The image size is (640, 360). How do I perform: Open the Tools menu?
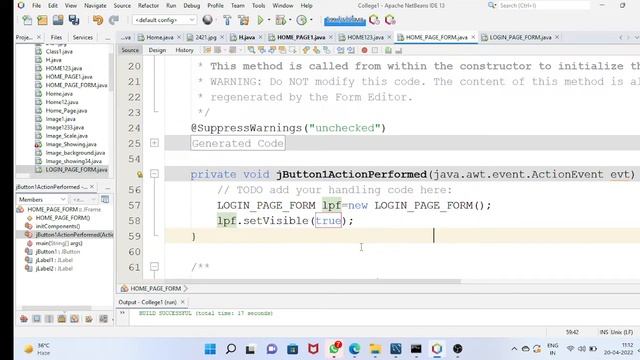(x=258, y=6)
